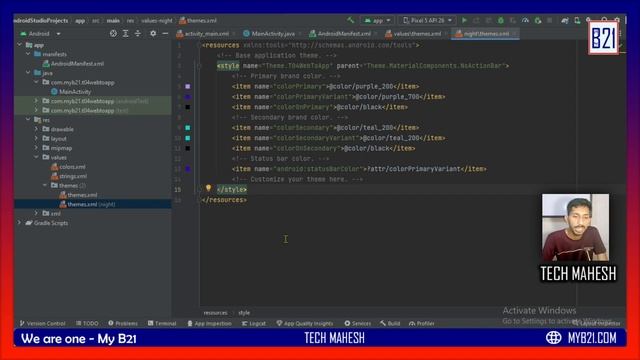This screenshot has height=360, width=640.
Task: Open the Profile app gauge icon
Action: pos(525,20)
